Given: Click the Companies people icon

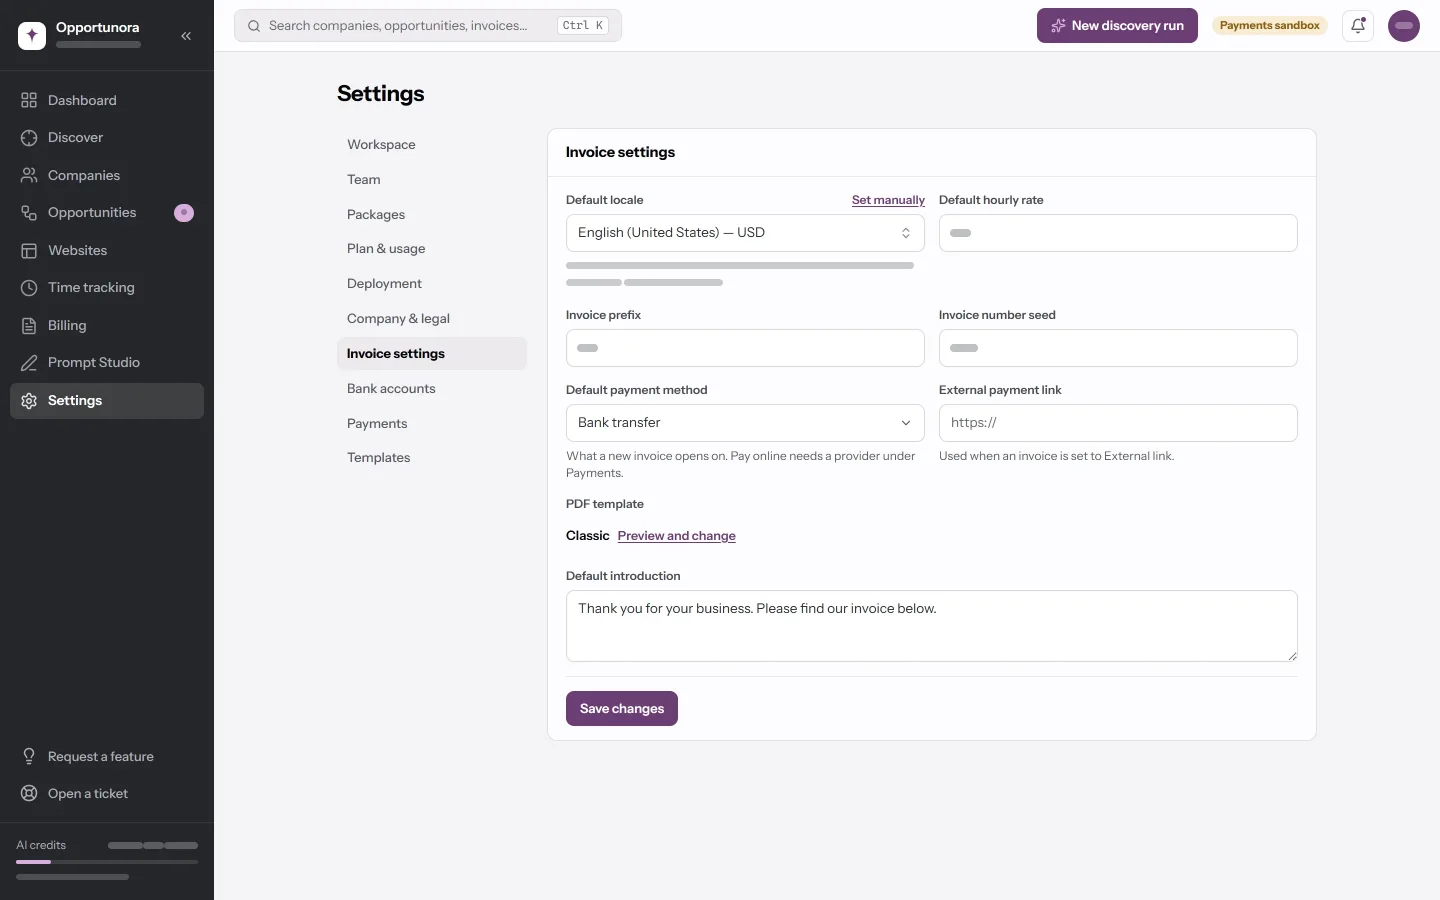Looking at the screenshot, I should (x=29, y=175).
